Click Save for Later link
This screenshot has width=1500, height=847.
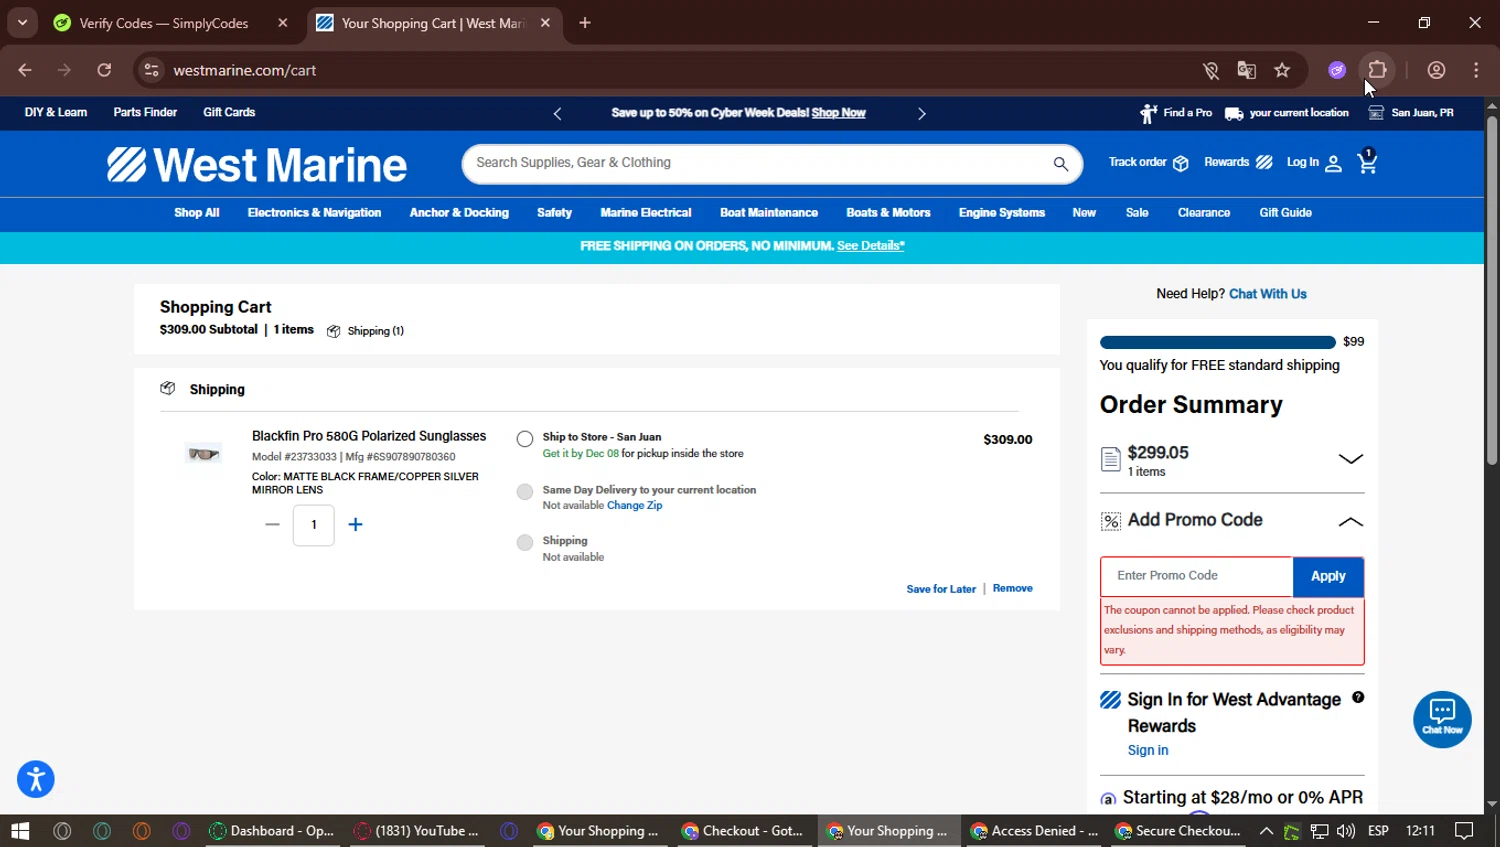pyautogui.click(x=941, y=589)
